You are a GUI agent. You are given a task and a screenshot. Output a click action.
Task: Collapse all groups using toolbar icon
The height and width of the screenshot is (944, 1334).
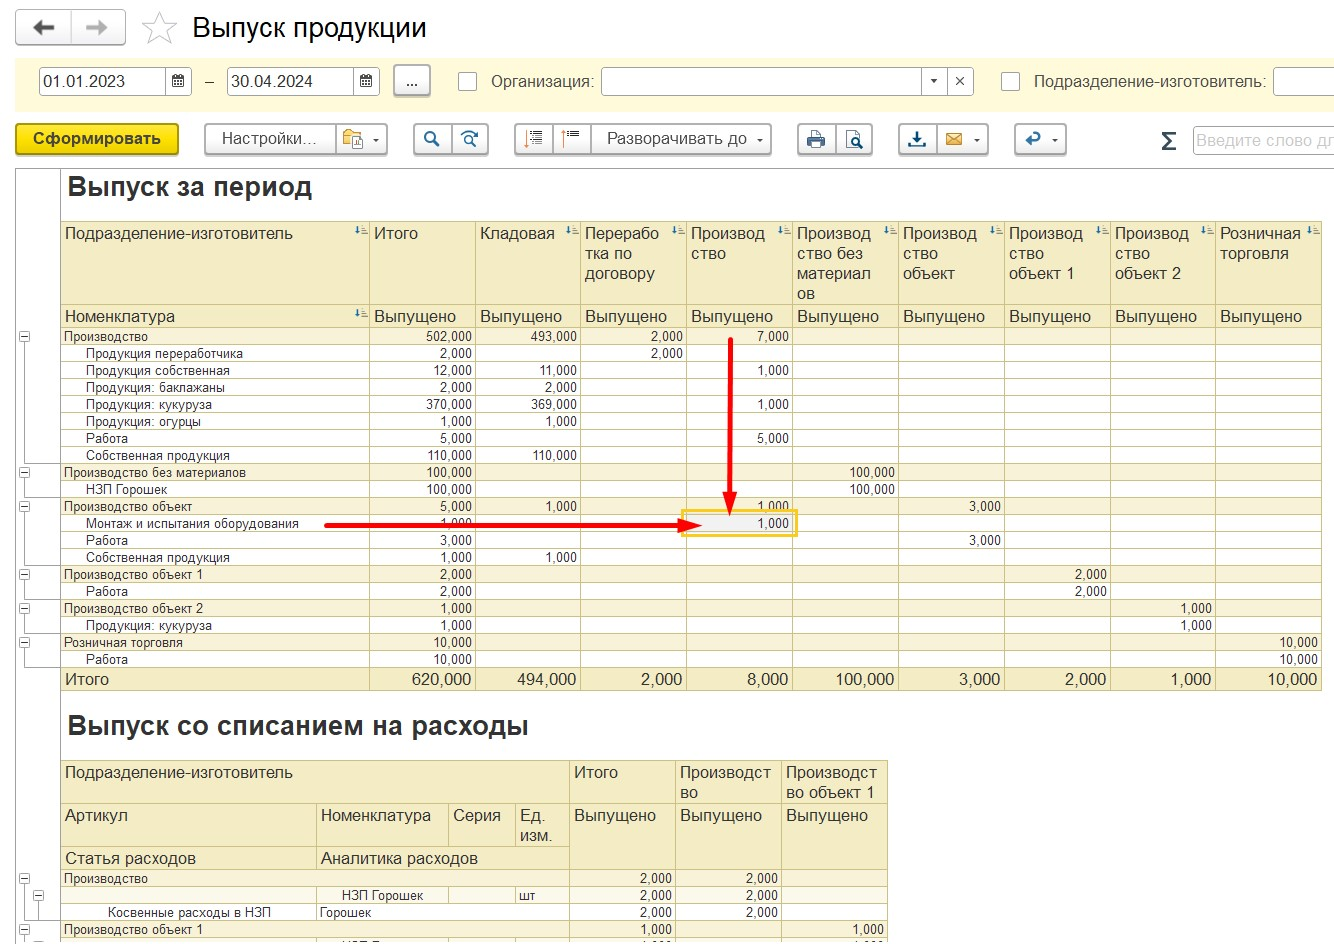(x=534, y=139)
